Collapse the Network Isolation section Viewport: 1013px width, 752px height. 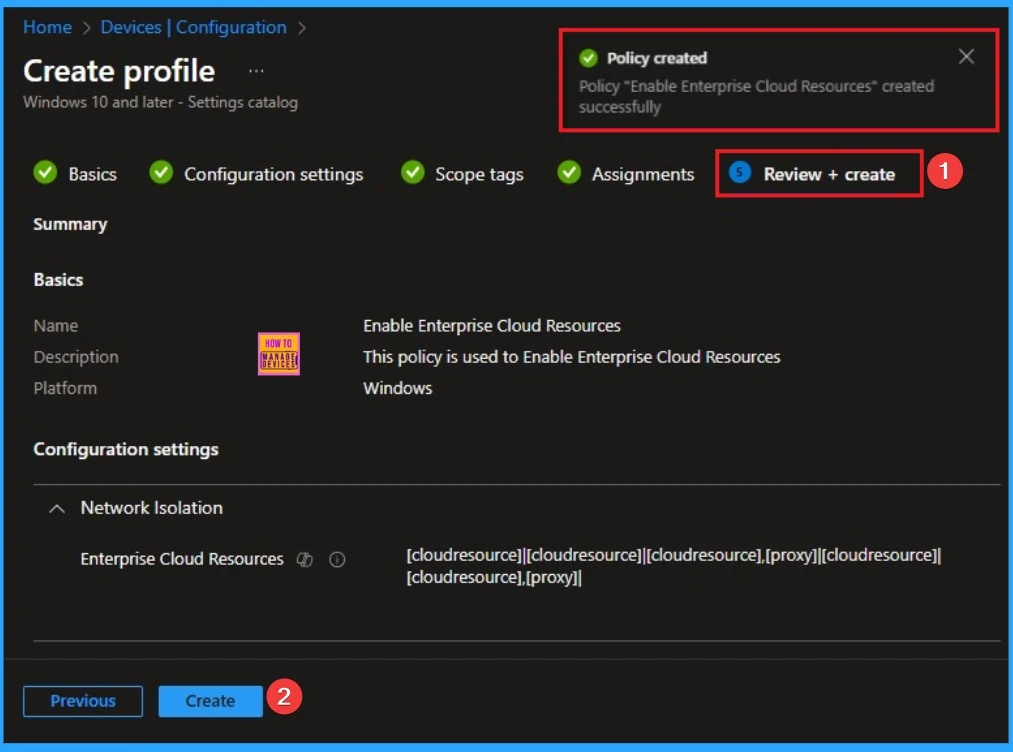tap(55, 507)
